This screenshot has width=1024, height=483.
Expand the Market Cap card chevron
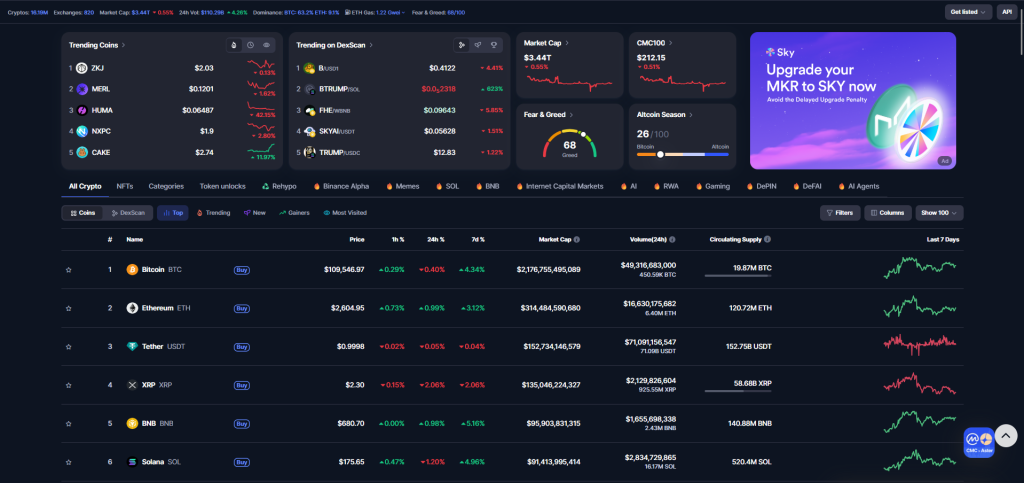(x=567, y=42)
